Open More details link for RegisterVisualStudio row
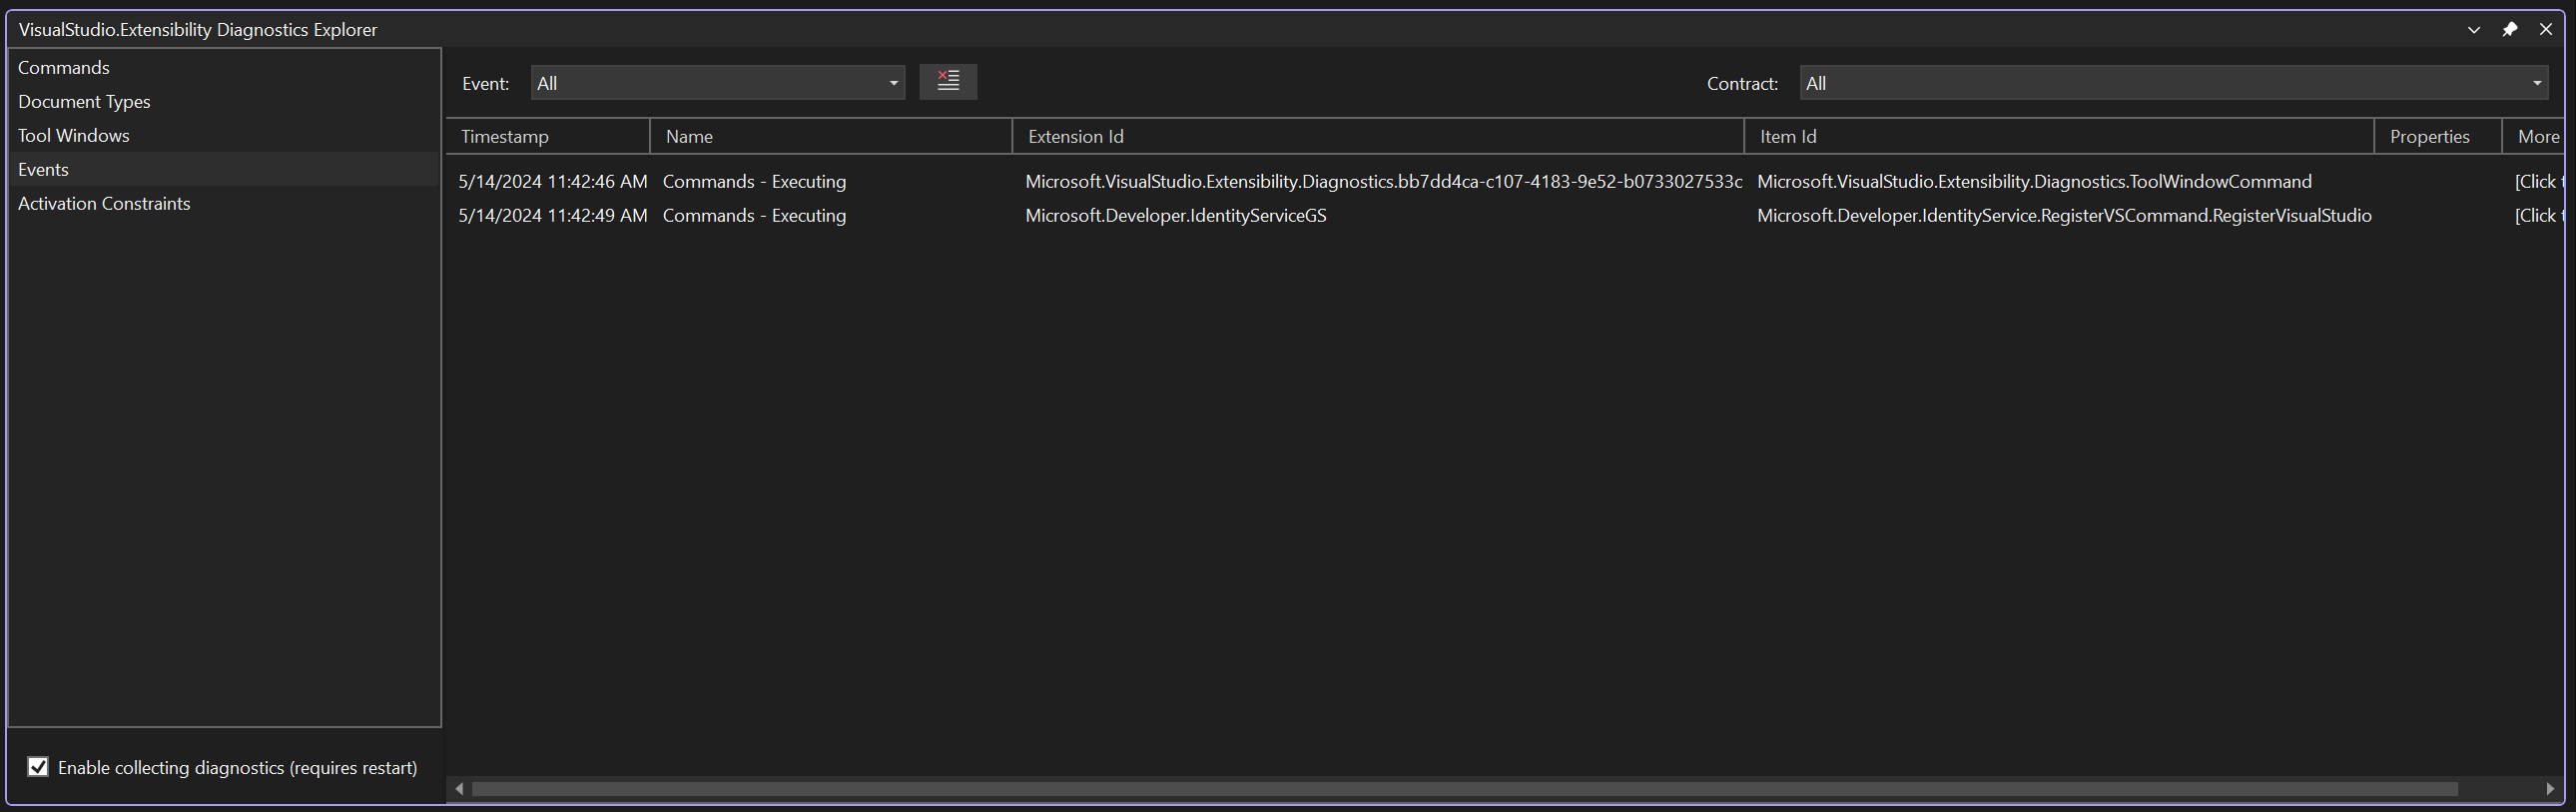Screen dimensions: 2576x812 click(x=2539, y=216)
